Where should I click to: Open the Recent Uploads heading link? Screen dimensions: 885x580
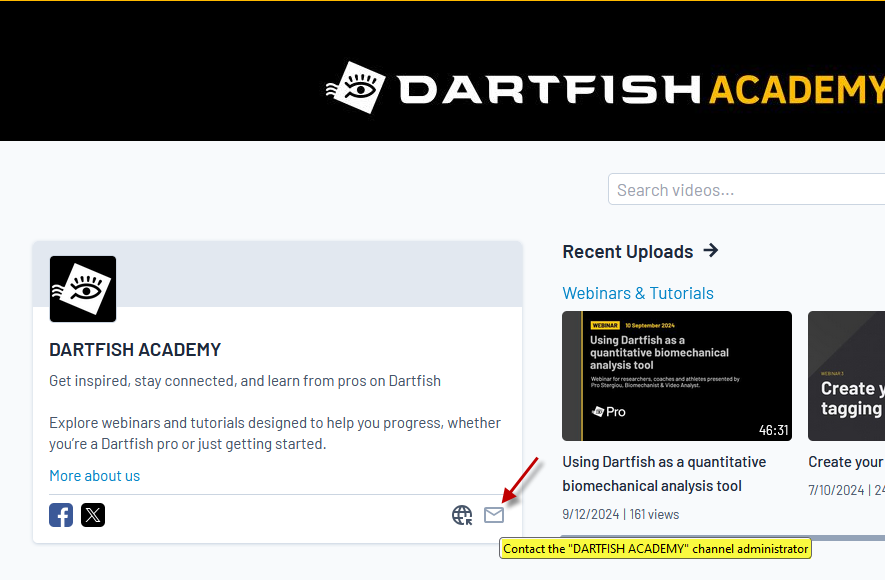(628, 252)
